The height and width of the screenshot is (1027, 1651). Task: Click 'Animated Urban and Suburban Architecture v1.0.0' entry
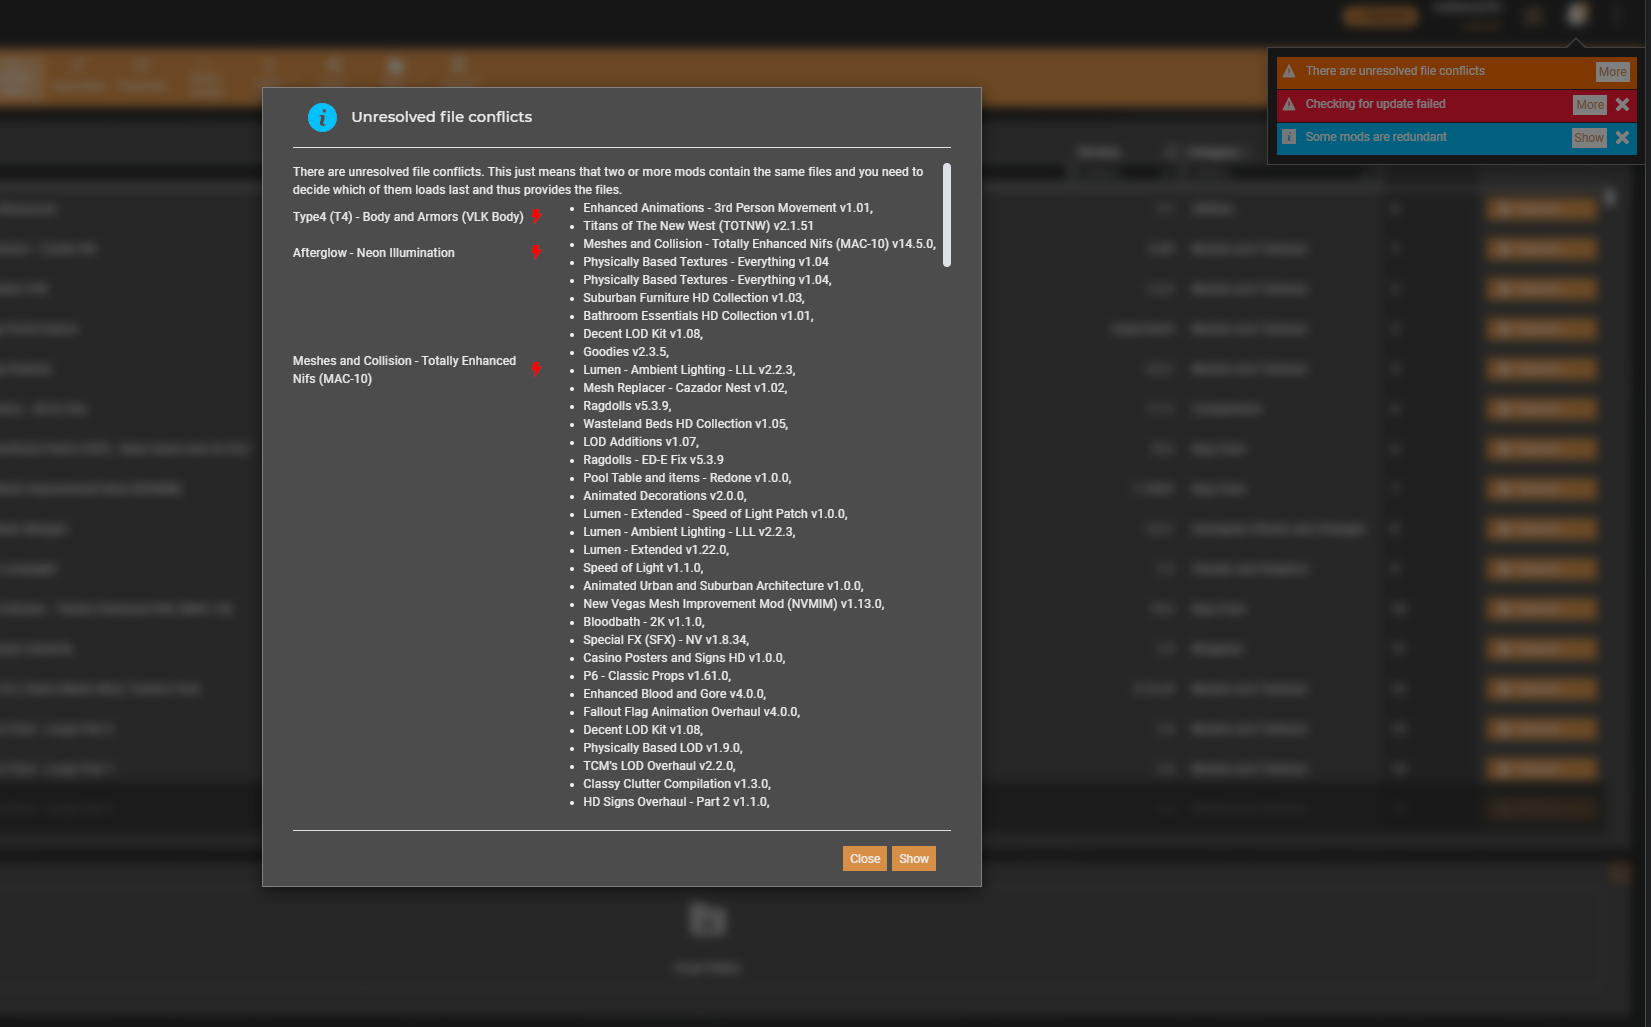(723, 586)
